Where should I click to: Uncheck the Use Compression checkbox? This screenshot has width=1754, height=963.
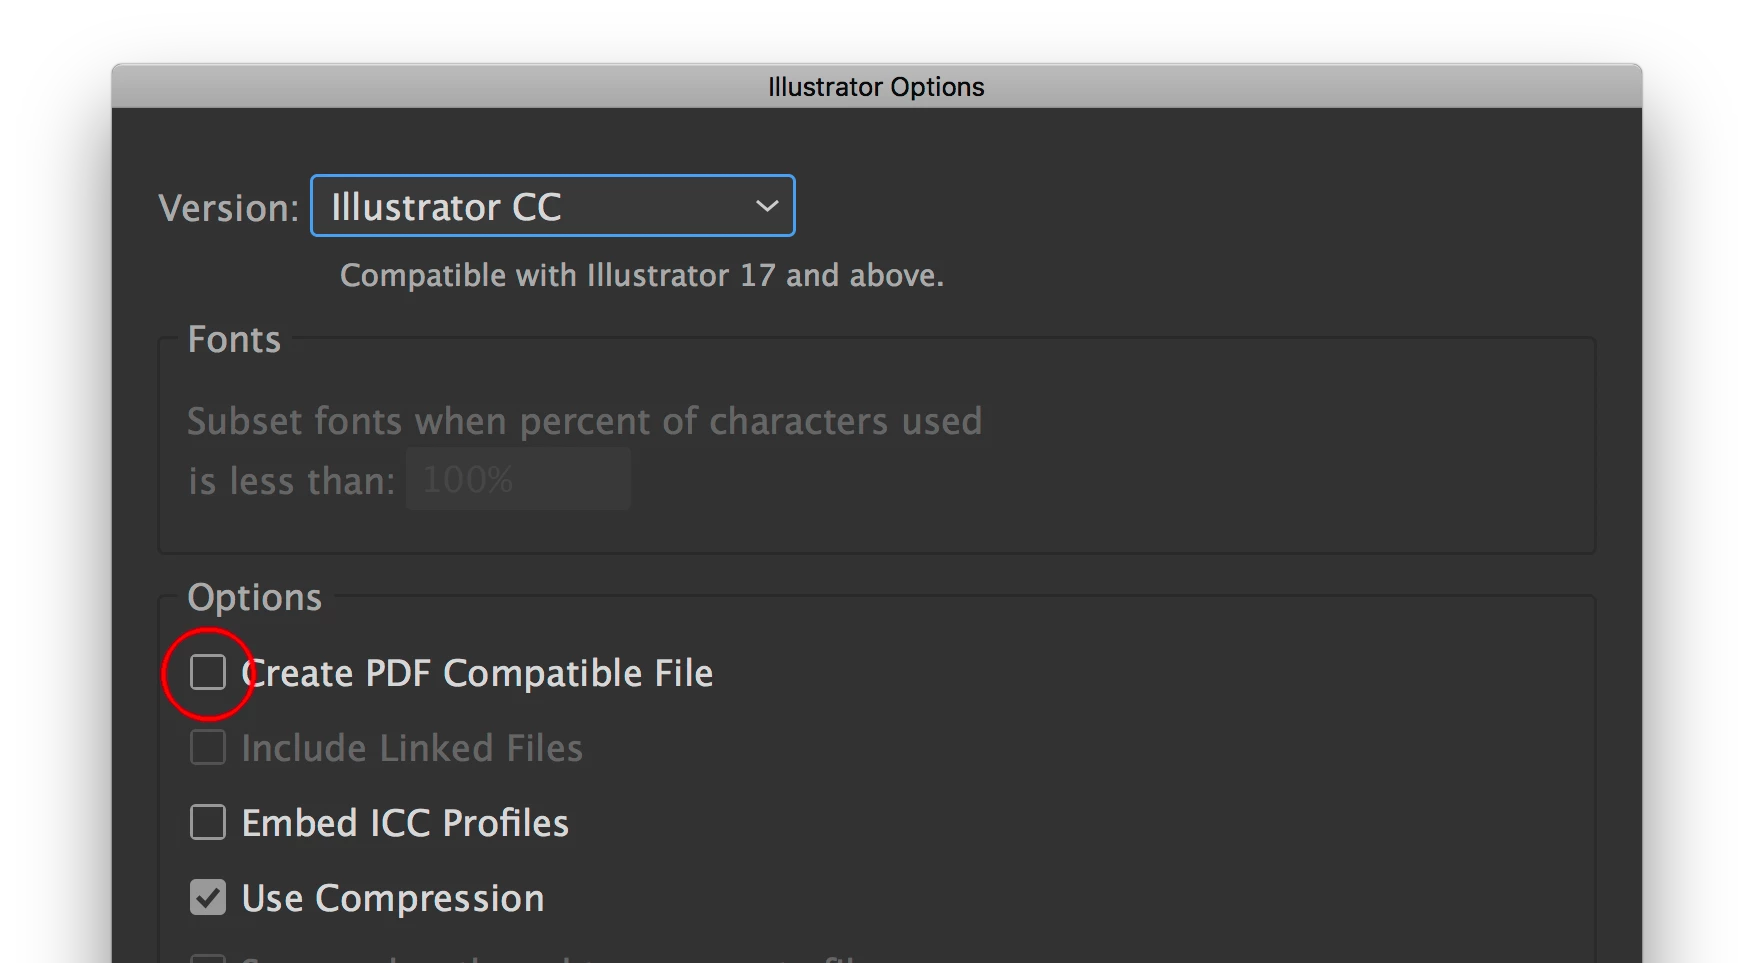pyautogui.click(x=208, y=897)
